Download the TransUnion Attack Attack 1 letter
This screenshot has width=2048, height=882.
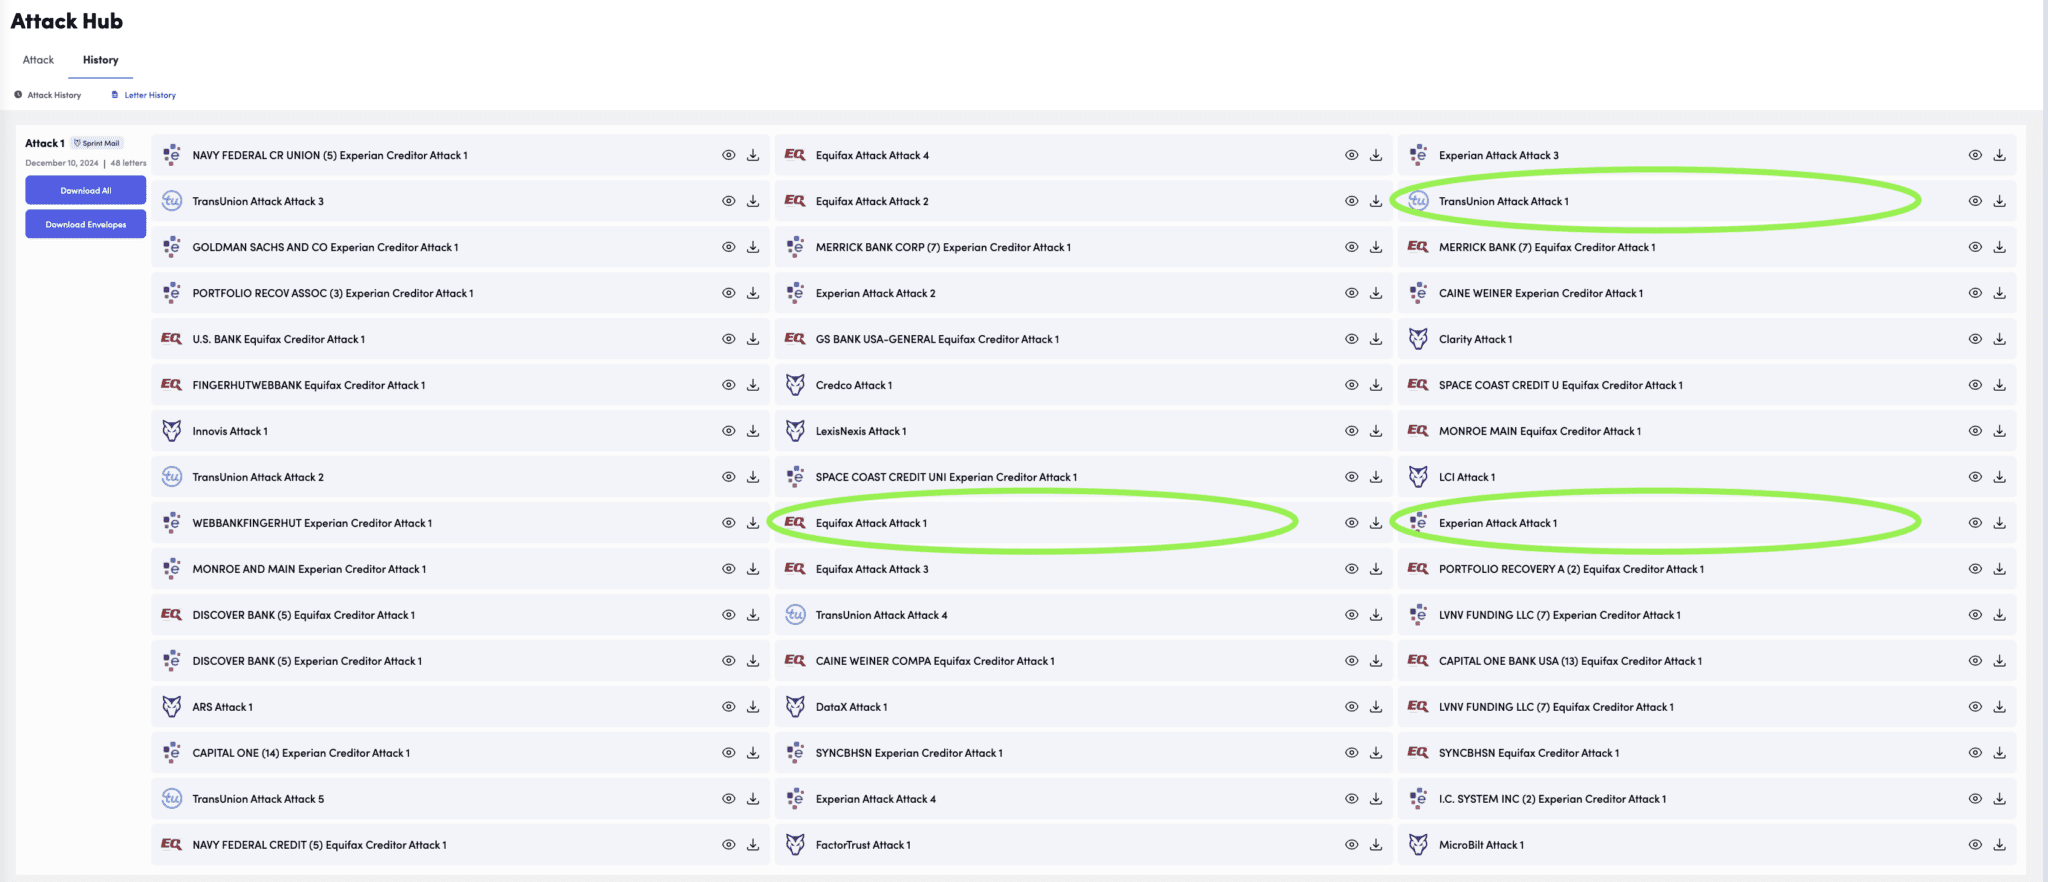(x=1999, y=201)
